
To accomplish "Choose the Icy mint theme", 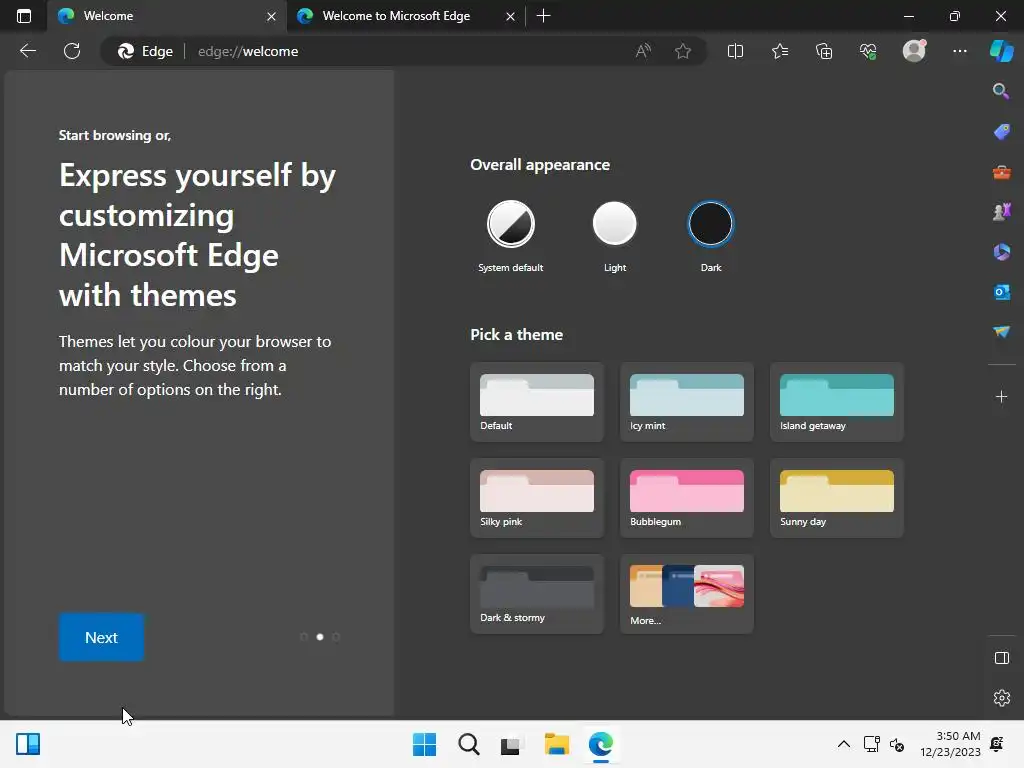I will 686,402.
